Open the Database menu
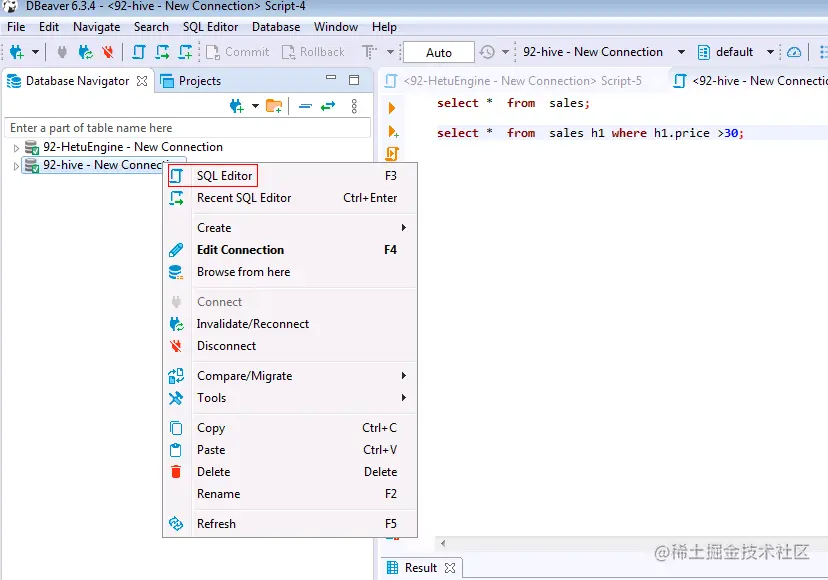This screenshot has height=580, width=828. pyautogui.click(x=276, y=27)
